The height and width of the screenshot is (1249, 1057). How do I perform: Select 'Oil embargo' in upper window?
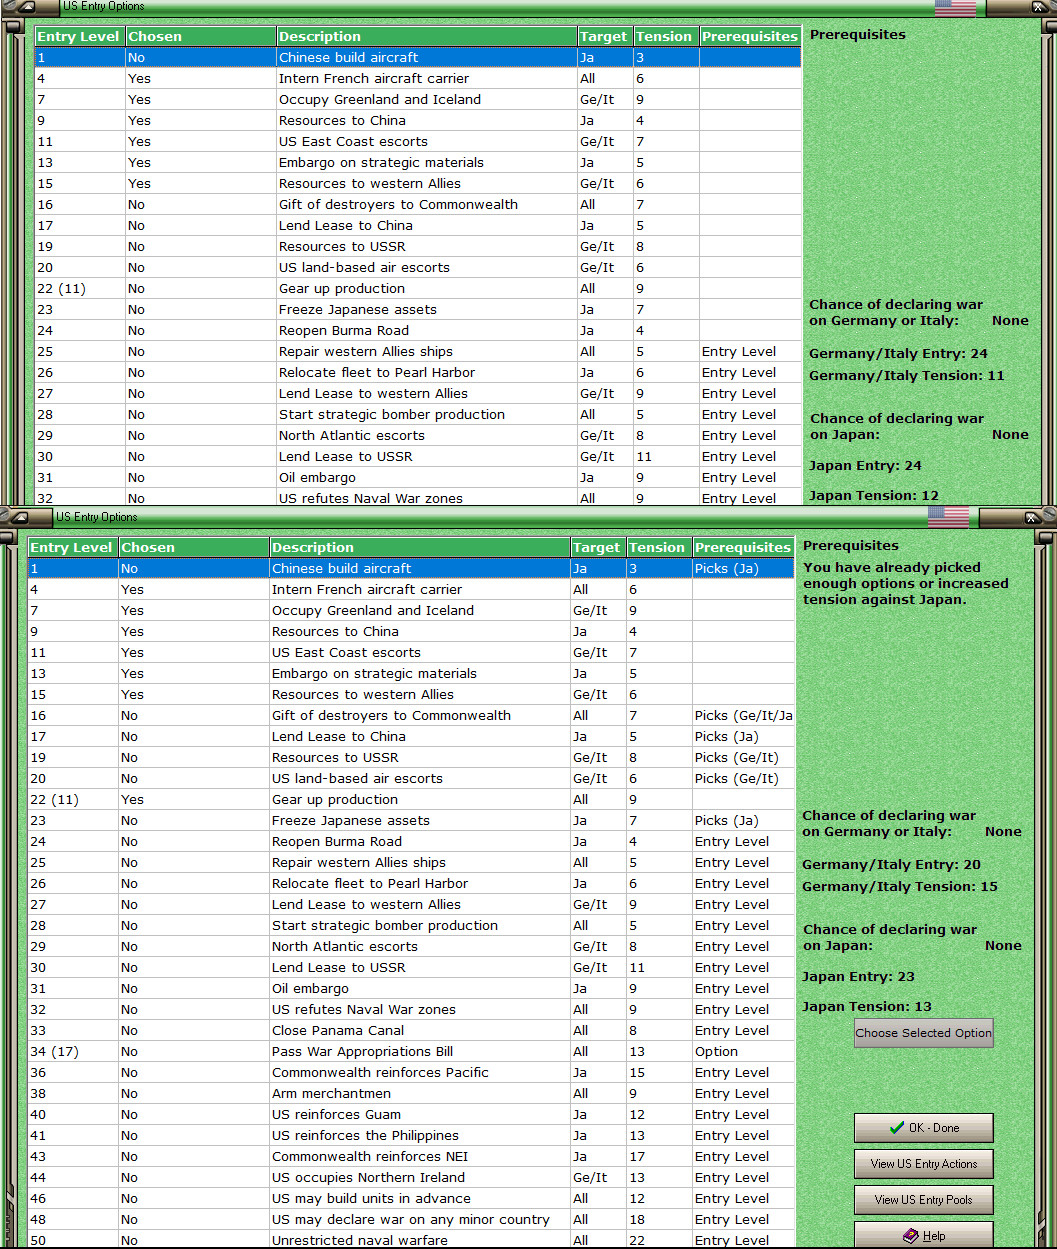[418, 477]
